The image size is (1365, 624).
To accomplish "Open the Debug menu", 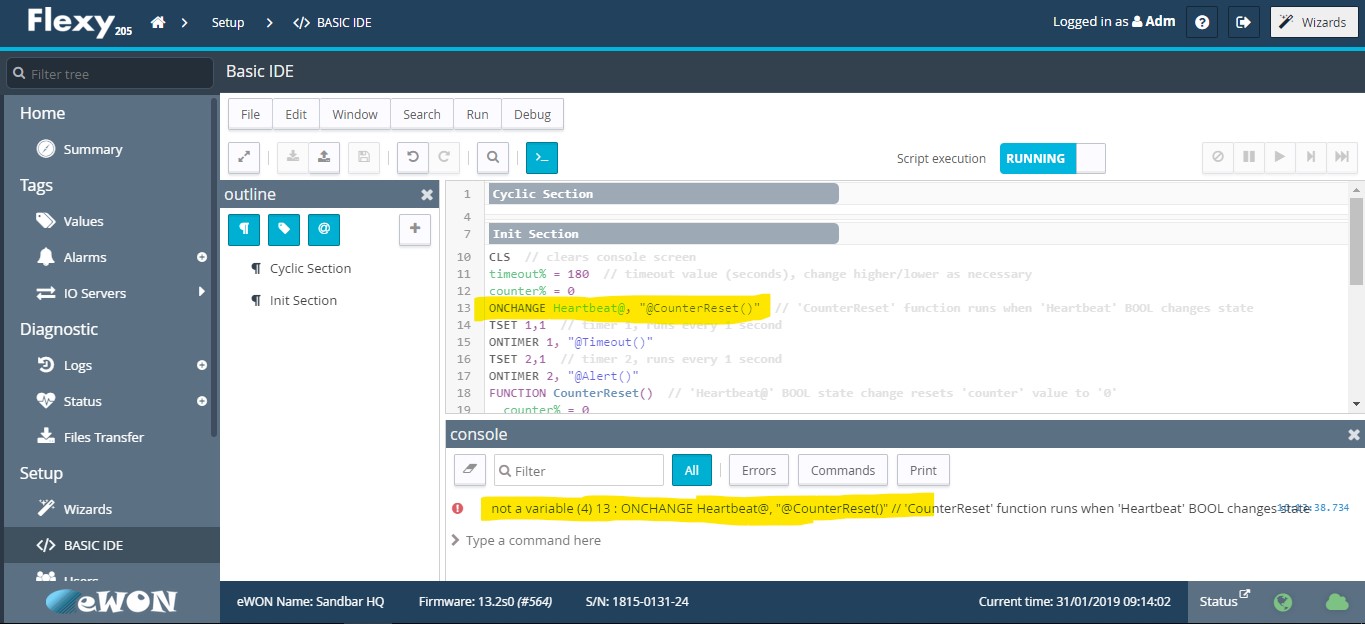I will tap(532, 113).
